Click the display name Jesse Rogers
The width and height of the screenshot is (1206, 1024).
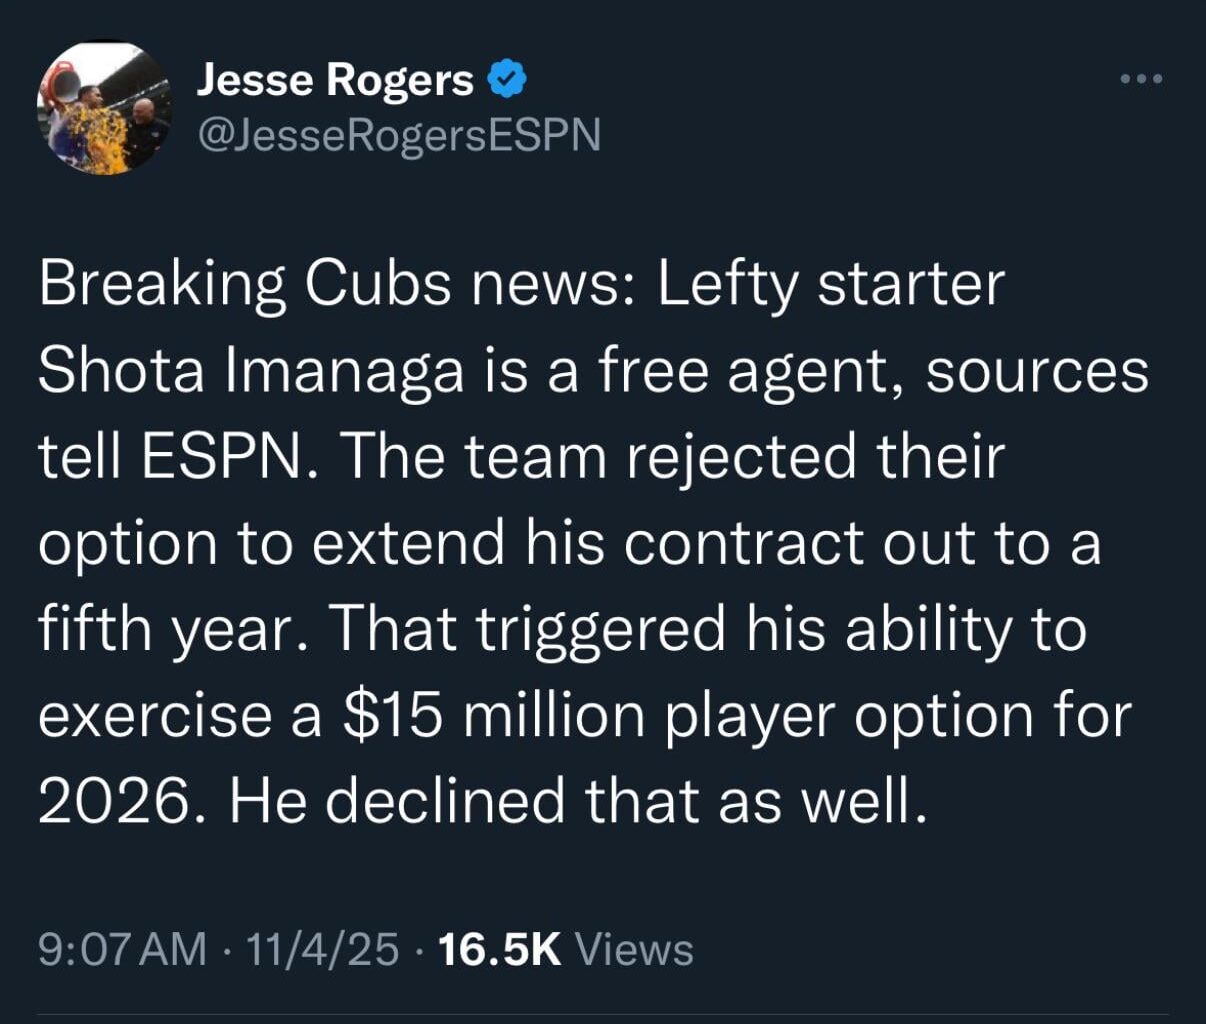click(x=335, y=80)
